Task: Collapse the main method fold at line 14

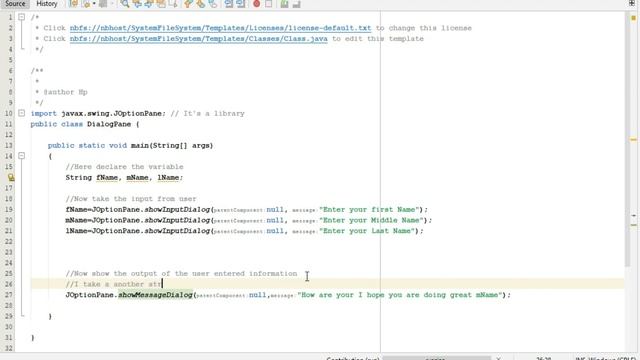Action: pyautogui.click(x=22, y=156)
